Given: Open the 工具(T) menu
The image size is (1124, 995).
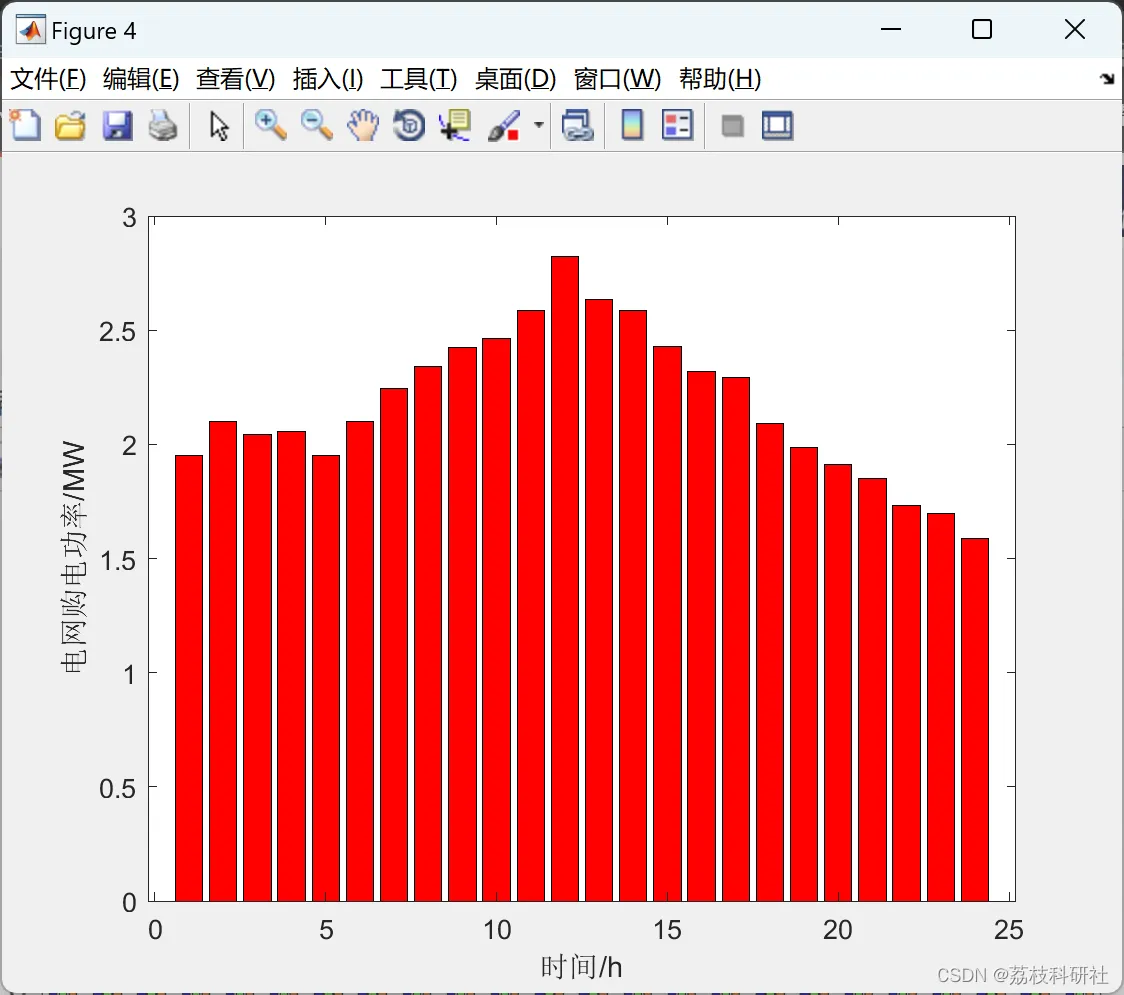Looking at the screenshot, I should click(x=419, y=79).
